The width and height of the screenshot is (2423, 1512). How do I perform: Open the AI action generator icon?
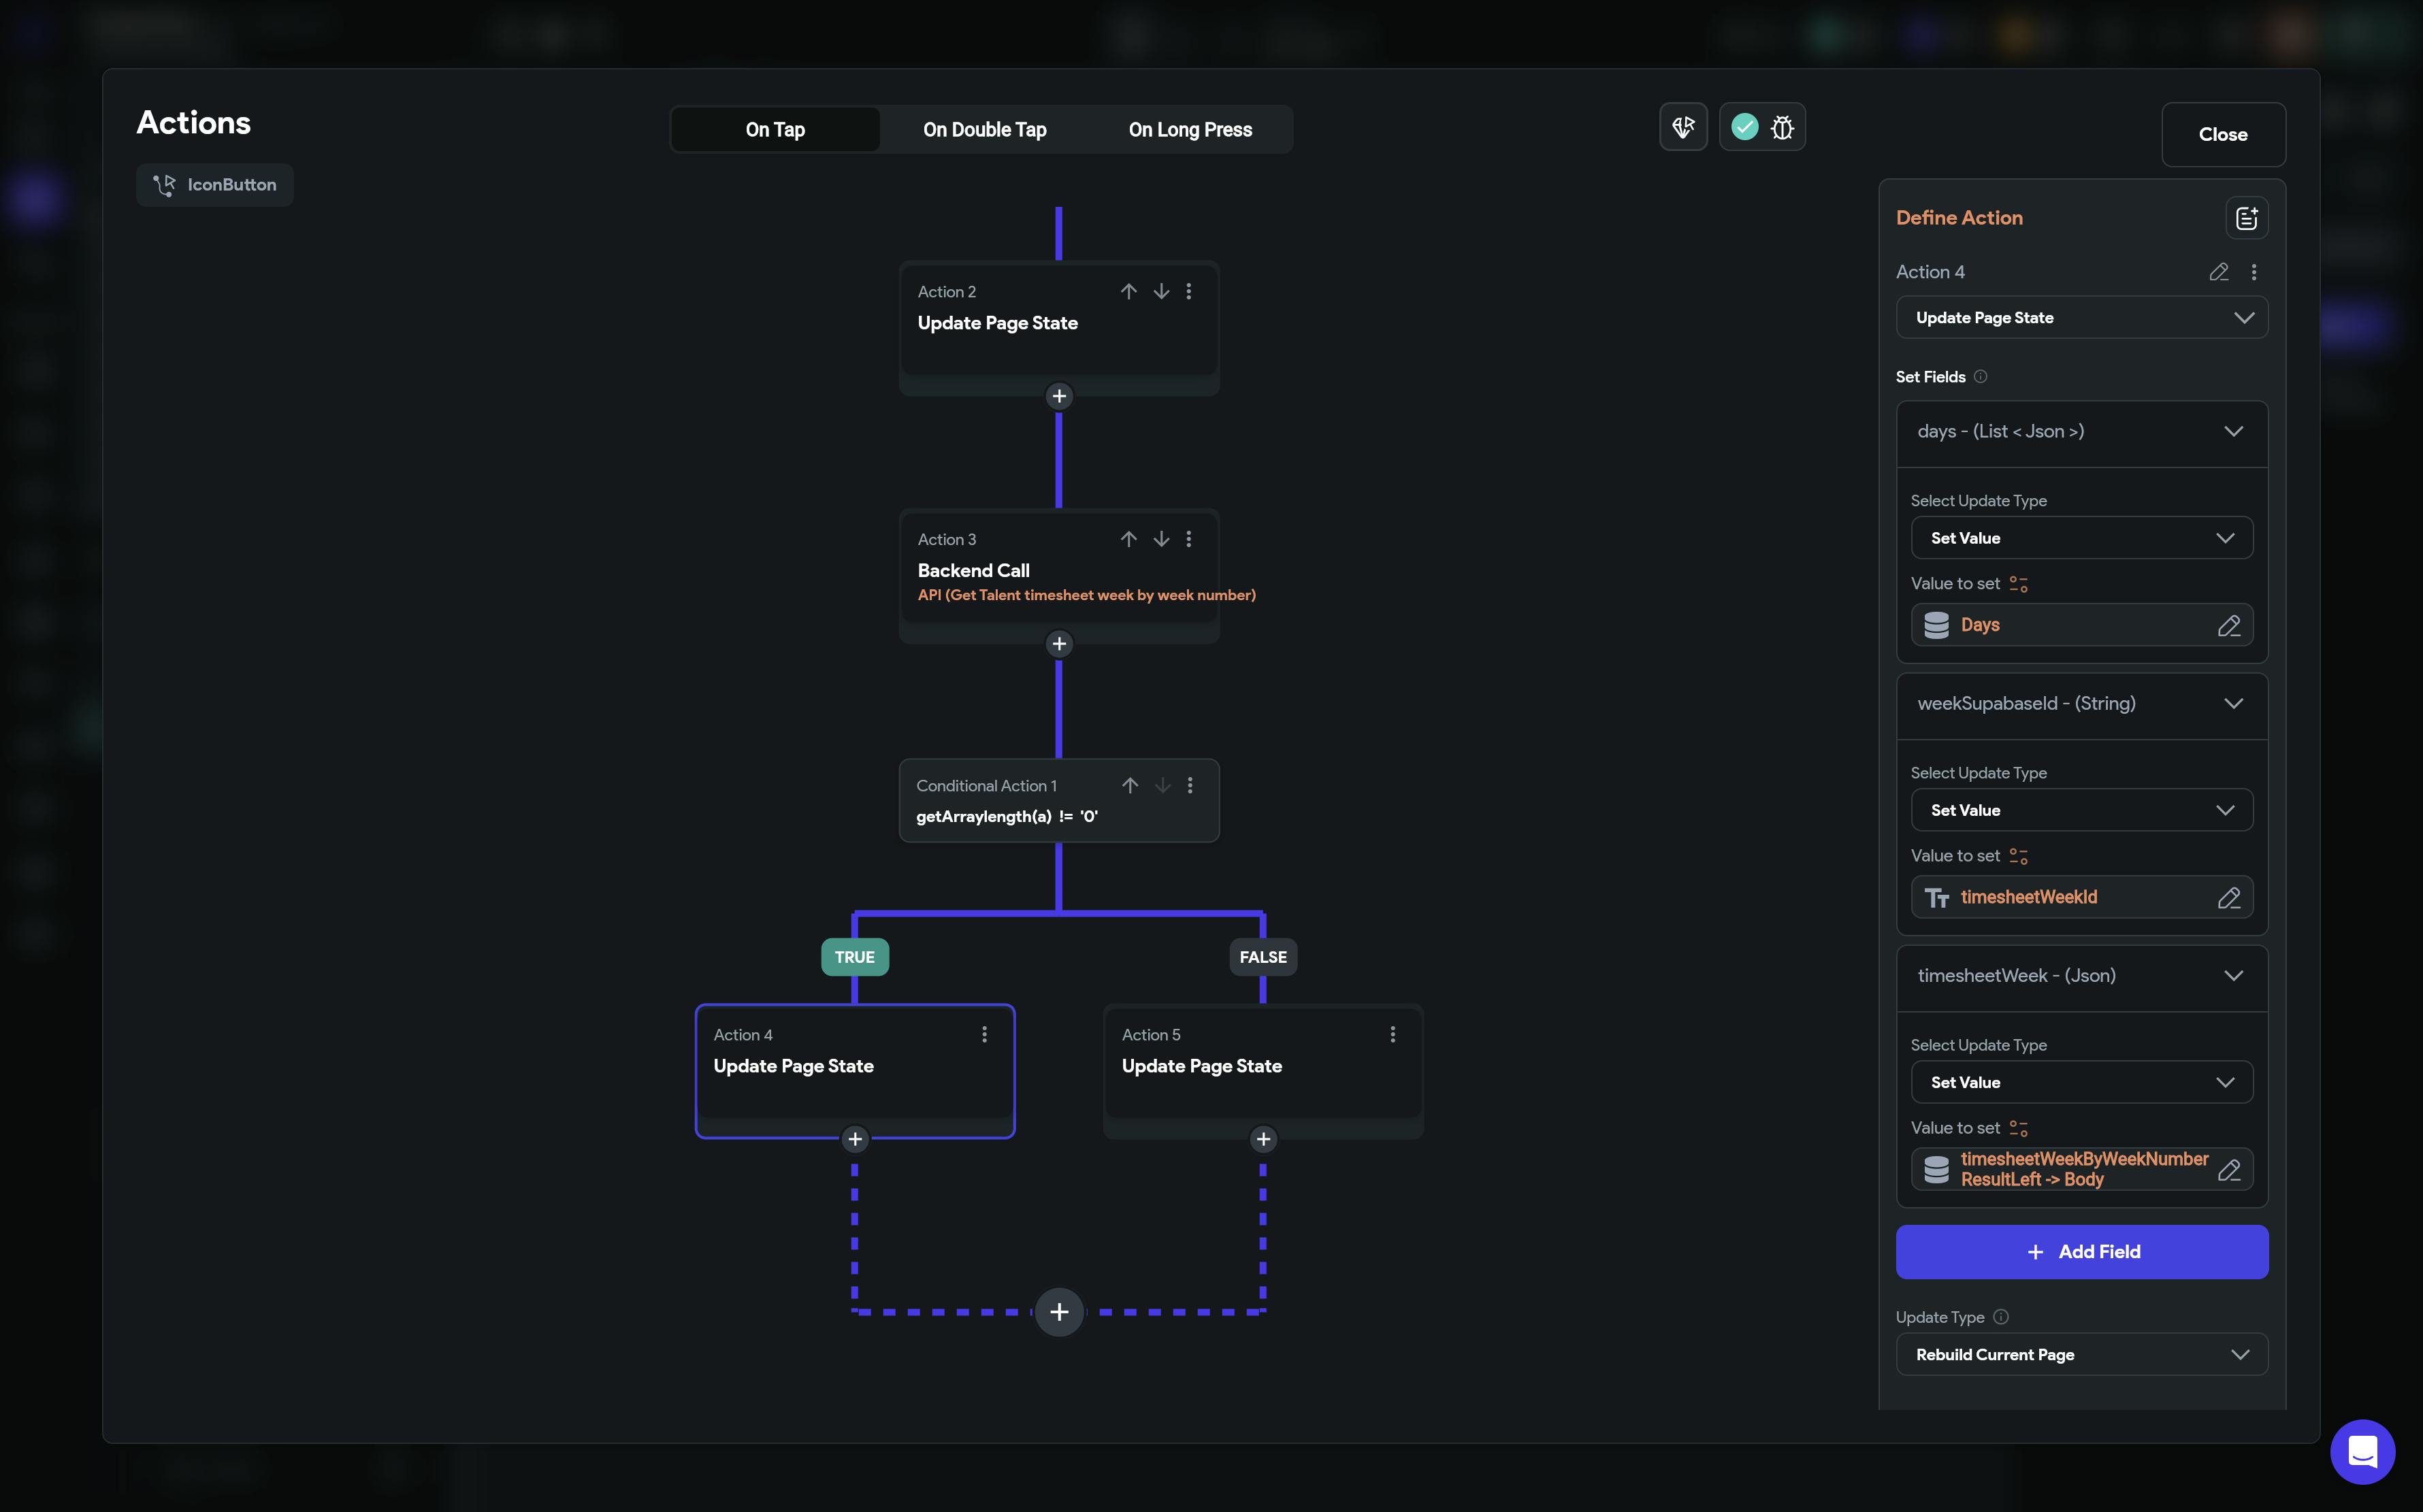[1683, 127]
